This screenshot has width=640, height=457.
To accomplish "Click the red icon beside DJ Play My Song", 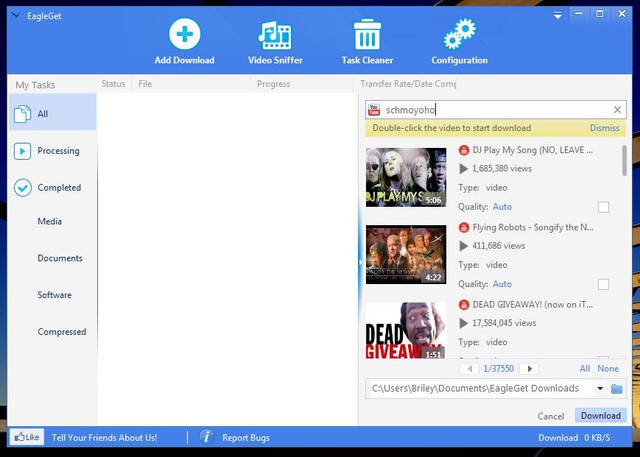I will click(464, 150).
